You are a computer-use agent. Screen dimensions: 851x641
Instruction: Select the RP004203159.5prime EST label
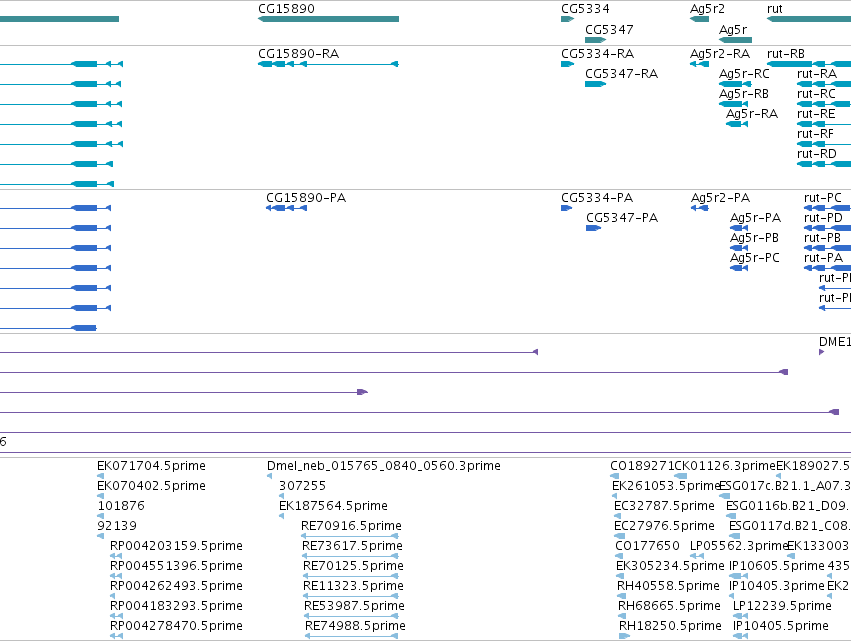(176, 546)
